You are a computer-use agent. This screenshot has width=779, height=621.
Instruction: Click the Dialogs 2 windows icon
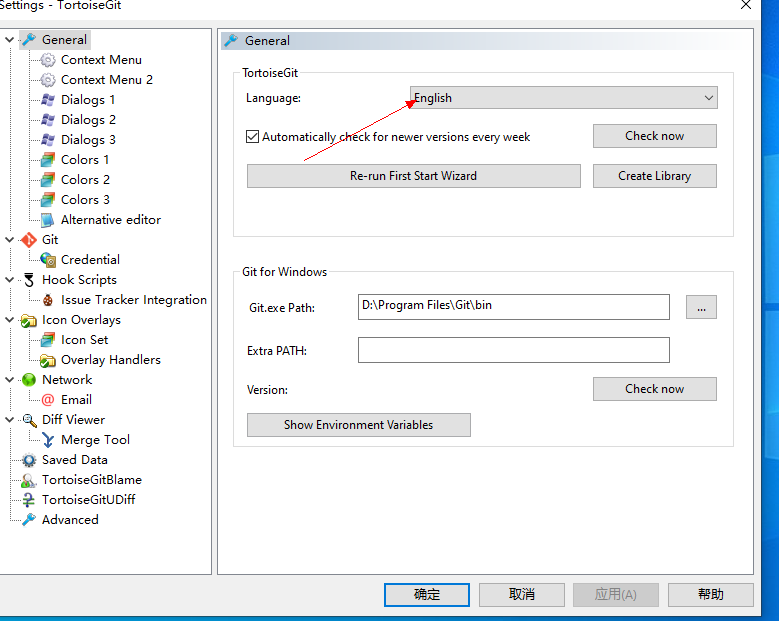click(x=48, y=120)
